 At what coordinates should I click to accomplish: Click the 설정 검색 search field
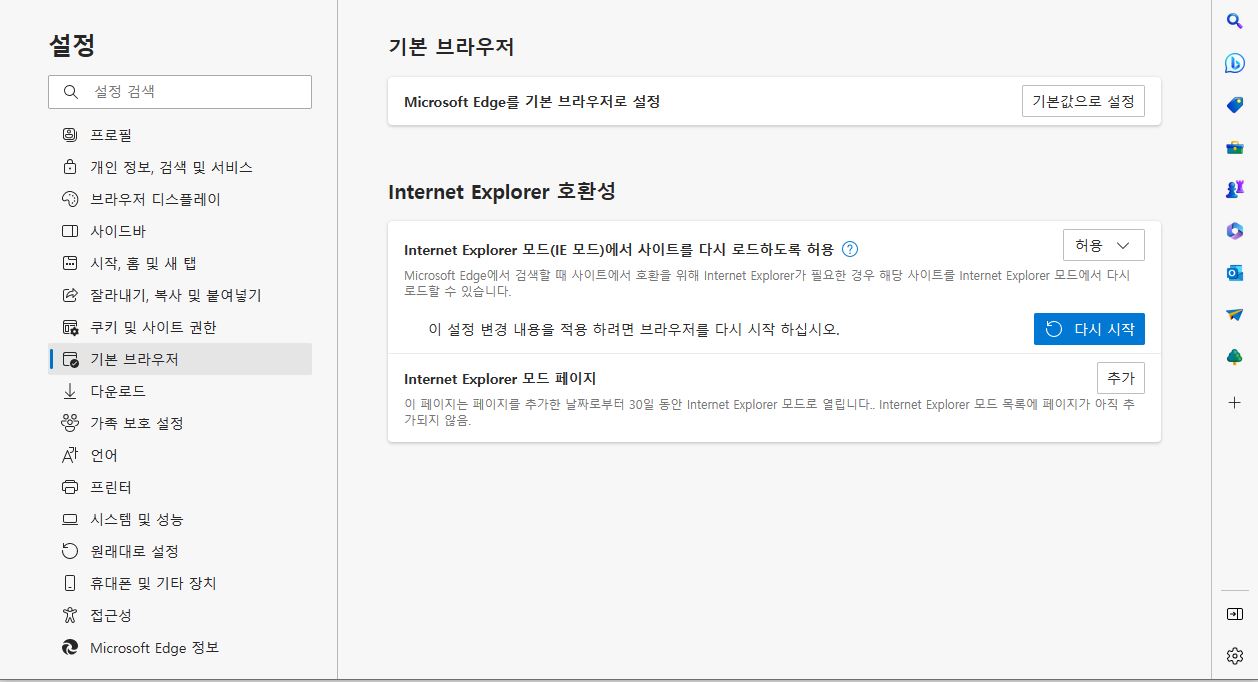pos(180,92)
